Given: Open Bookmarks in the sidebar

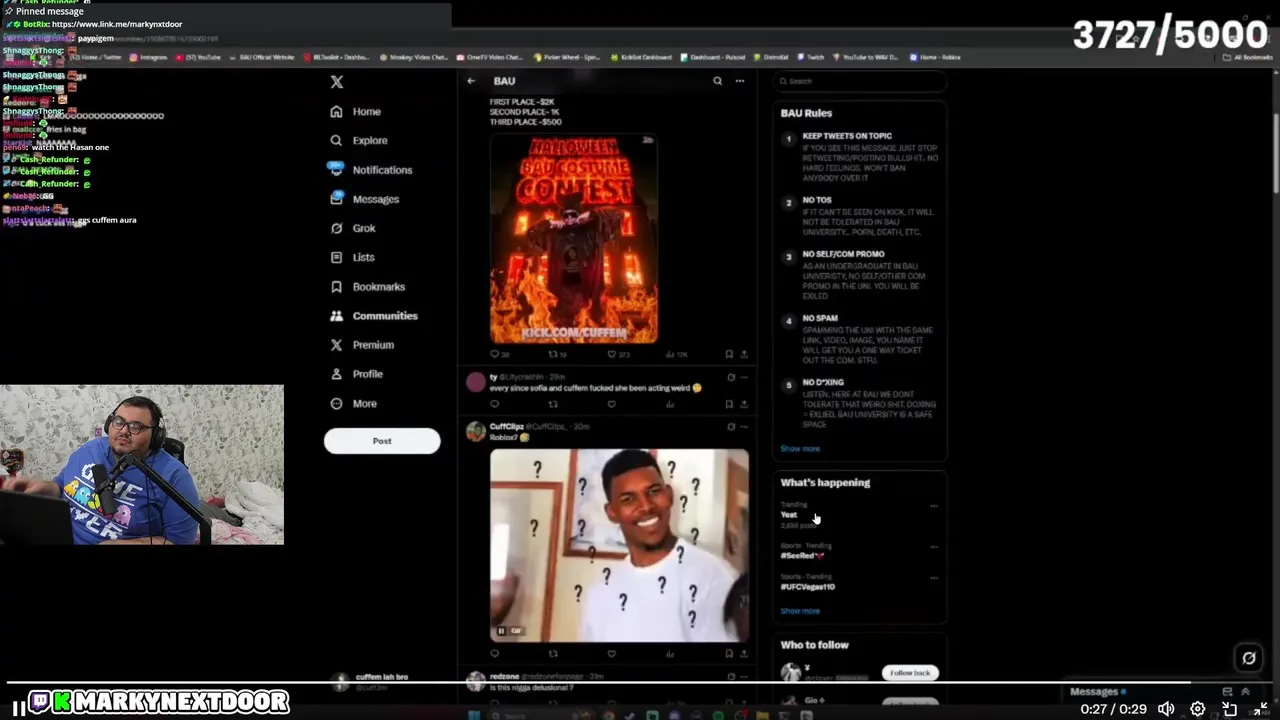Looking at the screenshot, I should (368, 286).
